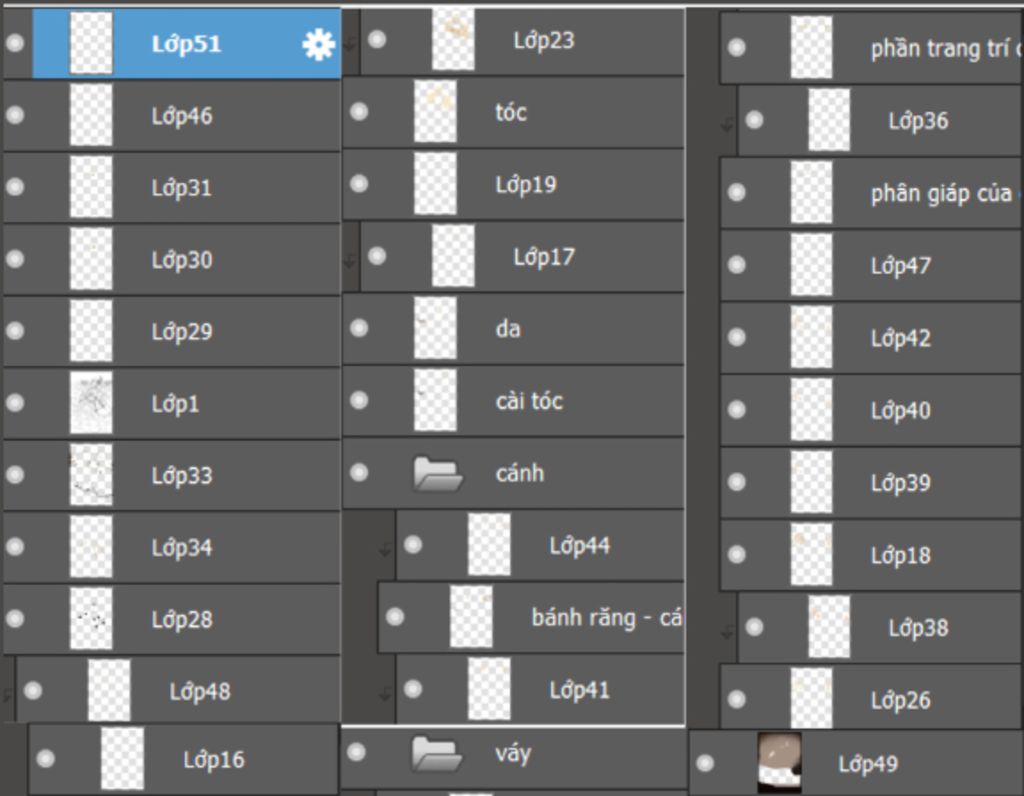Screen dimensions: 1024x796
Task: Toggle visibility of Lớp49 layer
Action: 705,763
